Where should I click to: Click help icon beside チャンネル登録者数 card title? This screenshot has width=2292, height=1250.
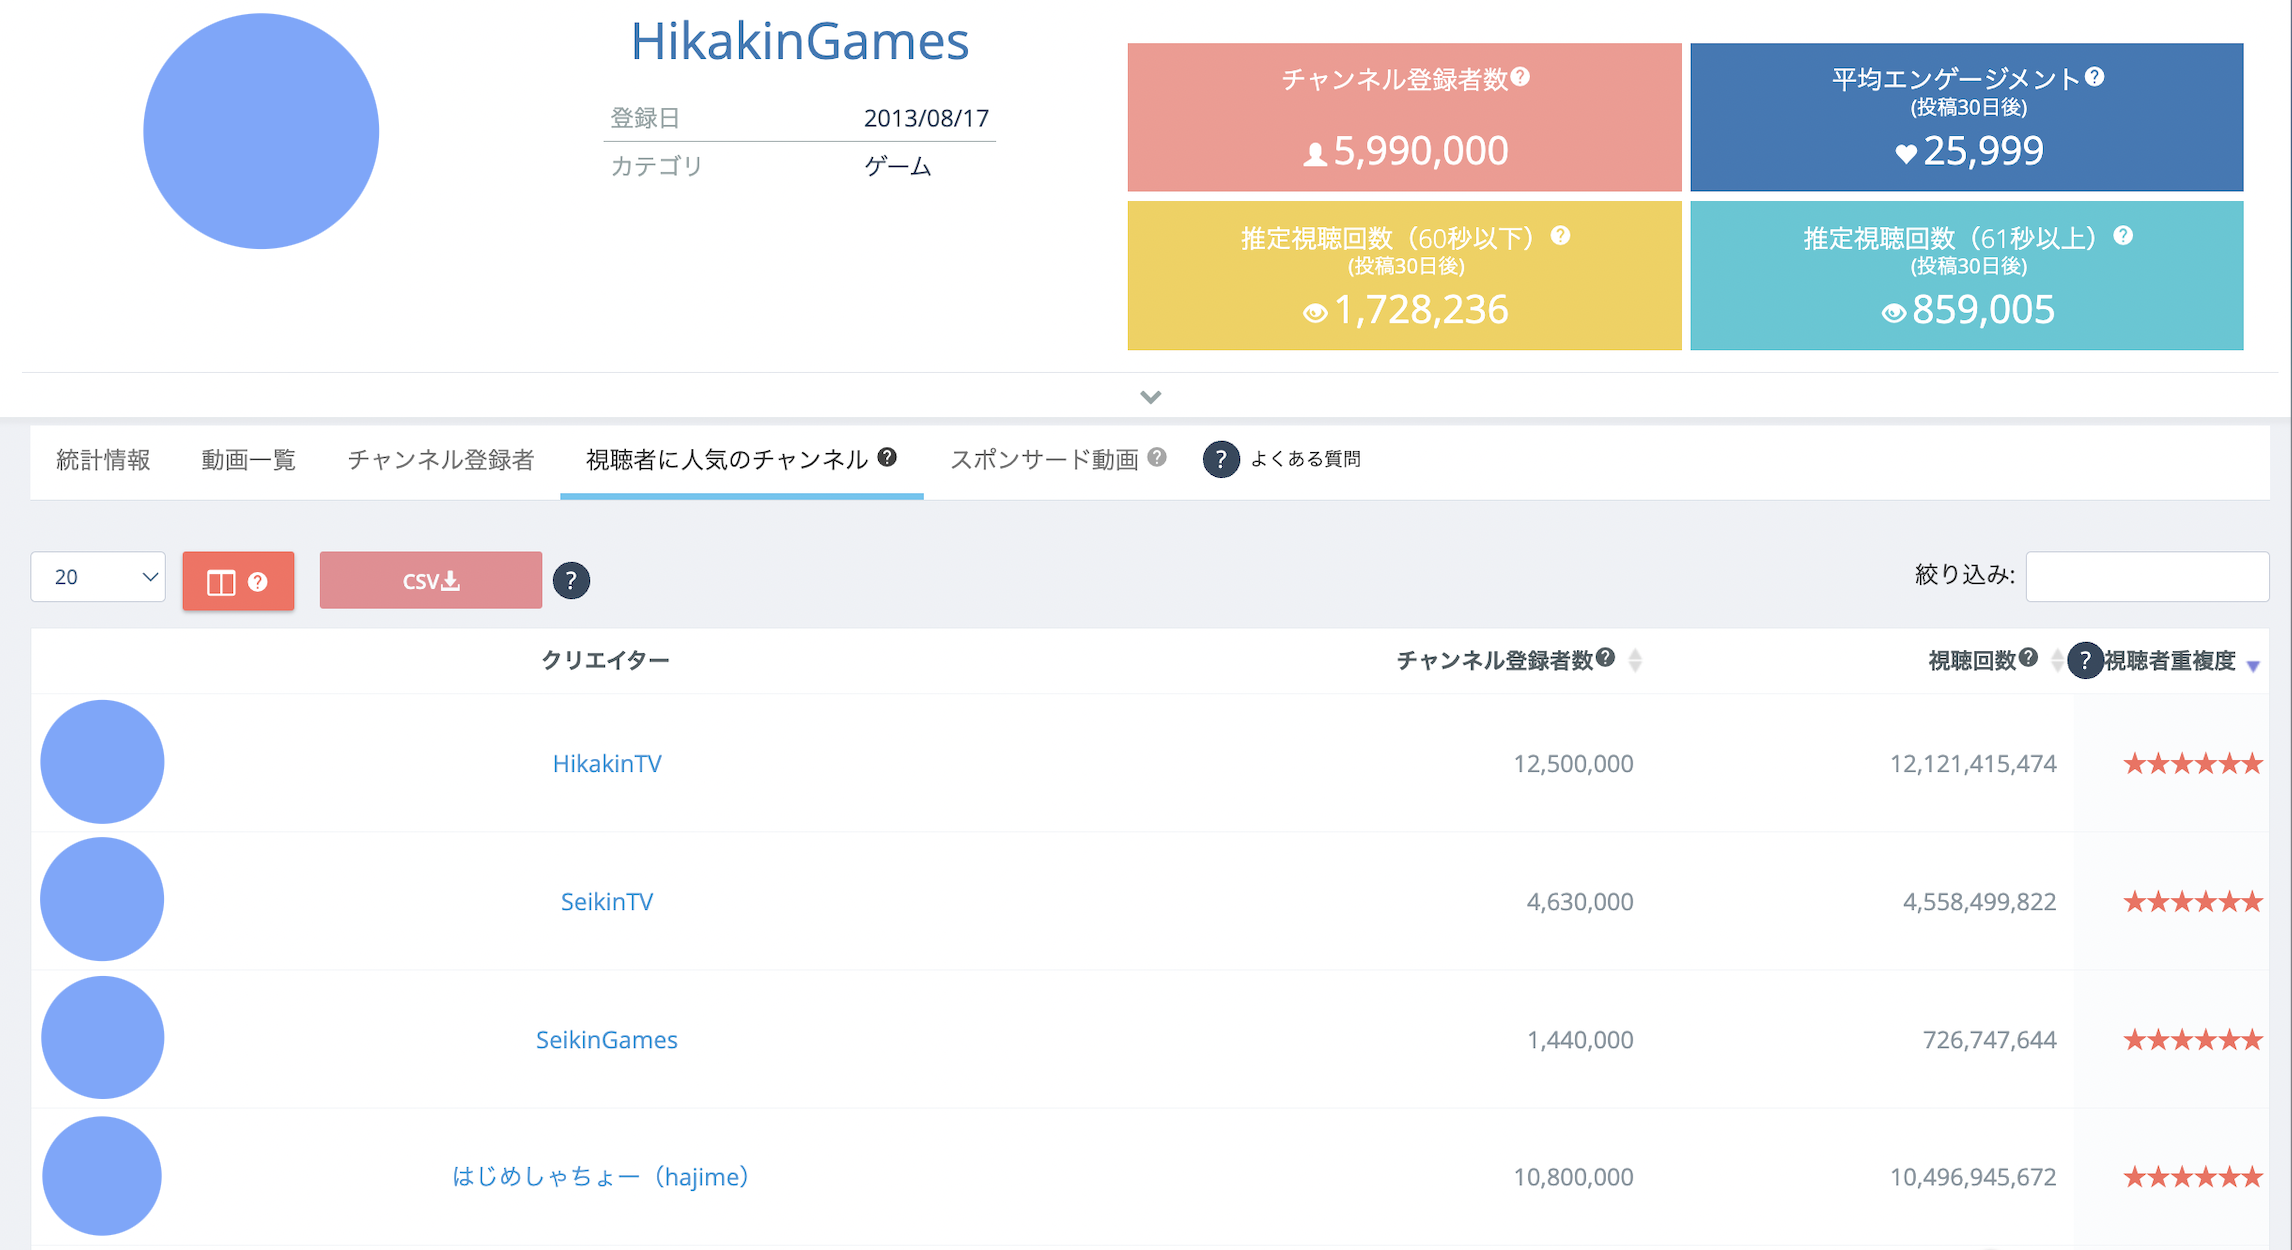coord(1520,77)
